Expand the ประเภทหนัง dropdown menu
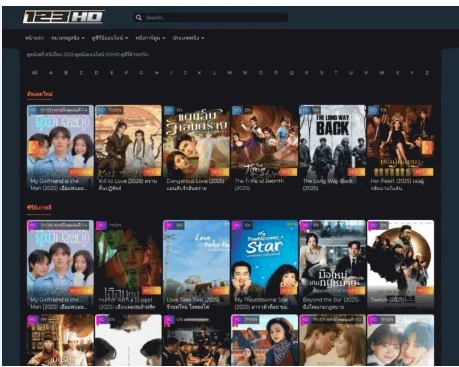Viewport: 459px width, 367px height. [x=188, y=38]
